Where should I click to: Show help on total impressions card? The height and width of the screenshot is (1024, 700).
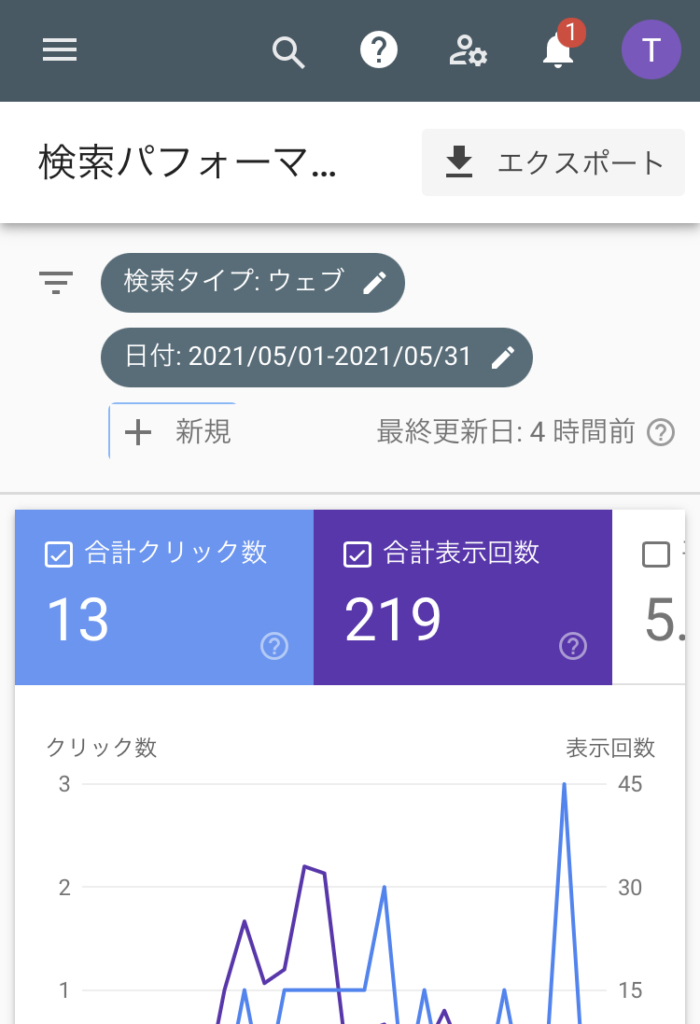[x=572, y=647]
